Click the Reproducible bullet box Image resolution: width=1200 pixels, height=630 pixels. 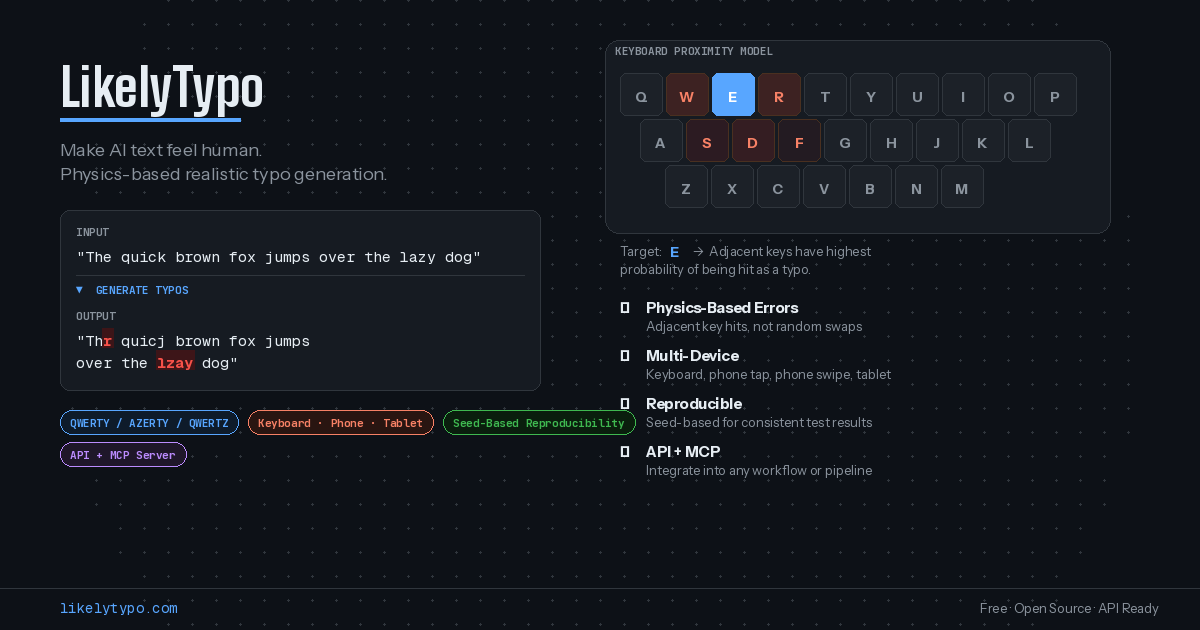(625, 404)
